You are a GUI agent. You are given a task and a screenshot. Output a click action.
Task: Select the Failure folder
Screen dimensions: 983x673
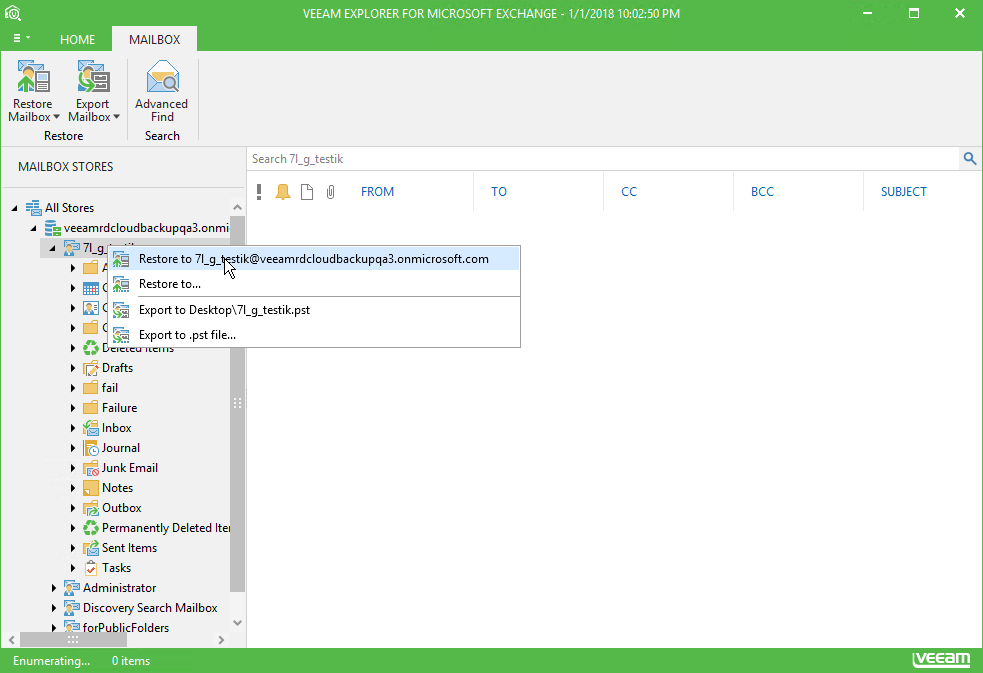[119, 408]
